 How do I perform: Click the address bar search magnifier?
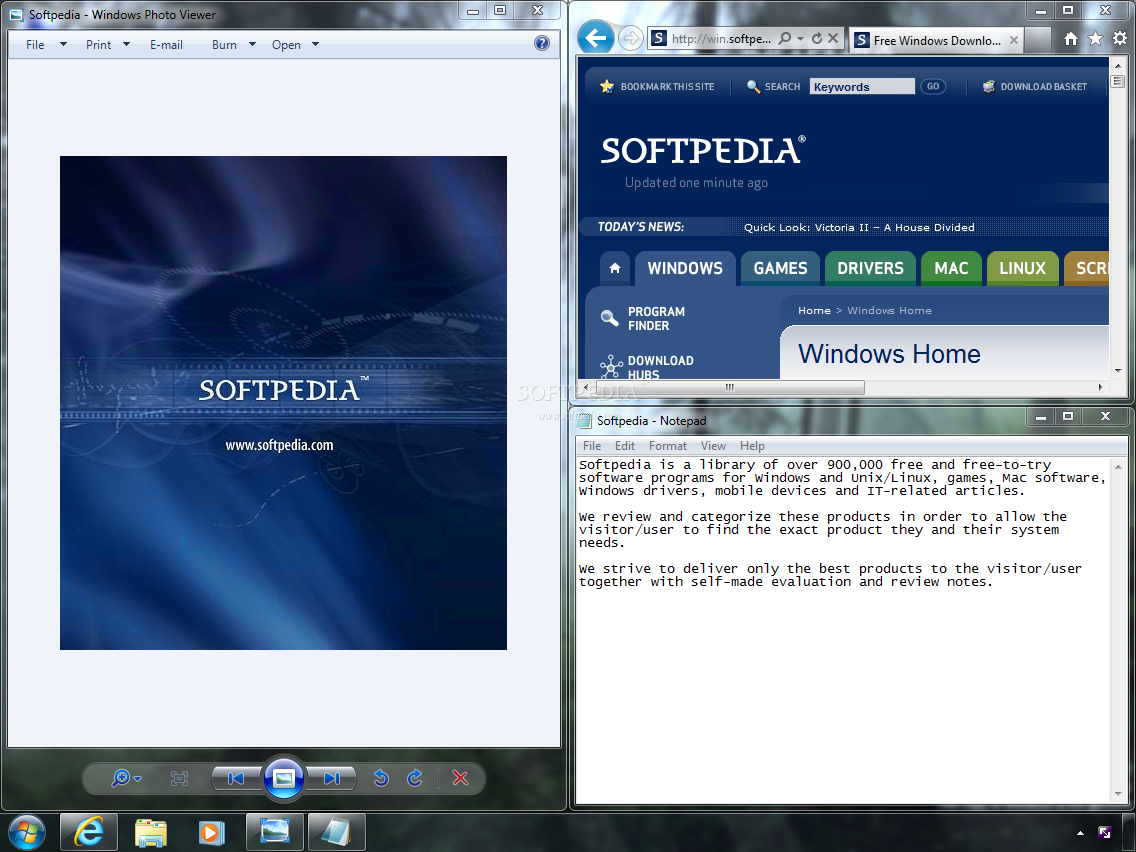[x=785, y=38]
